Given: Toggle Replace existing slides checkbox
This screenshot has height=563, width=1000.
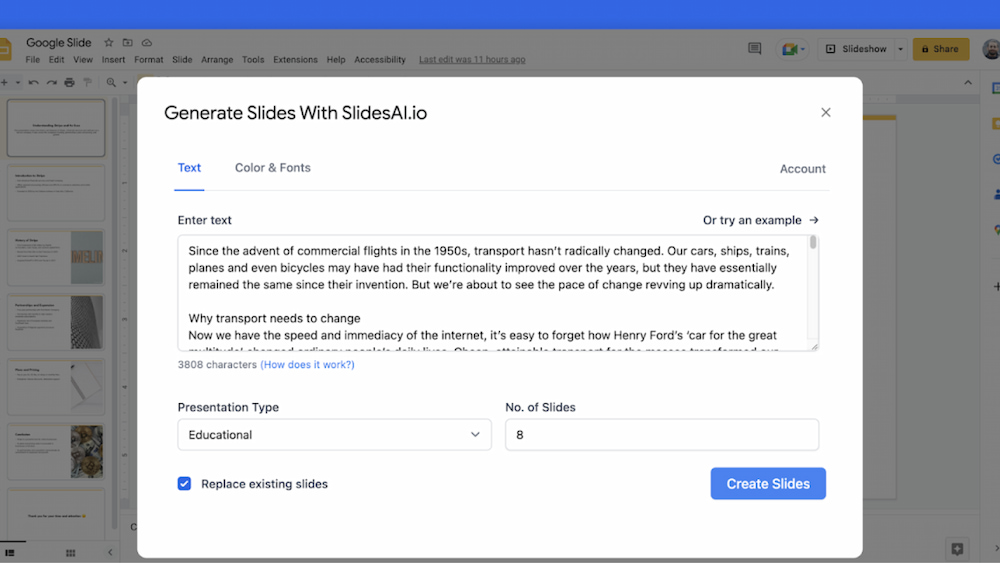Looking at the screenshot, I should (184, 484).
